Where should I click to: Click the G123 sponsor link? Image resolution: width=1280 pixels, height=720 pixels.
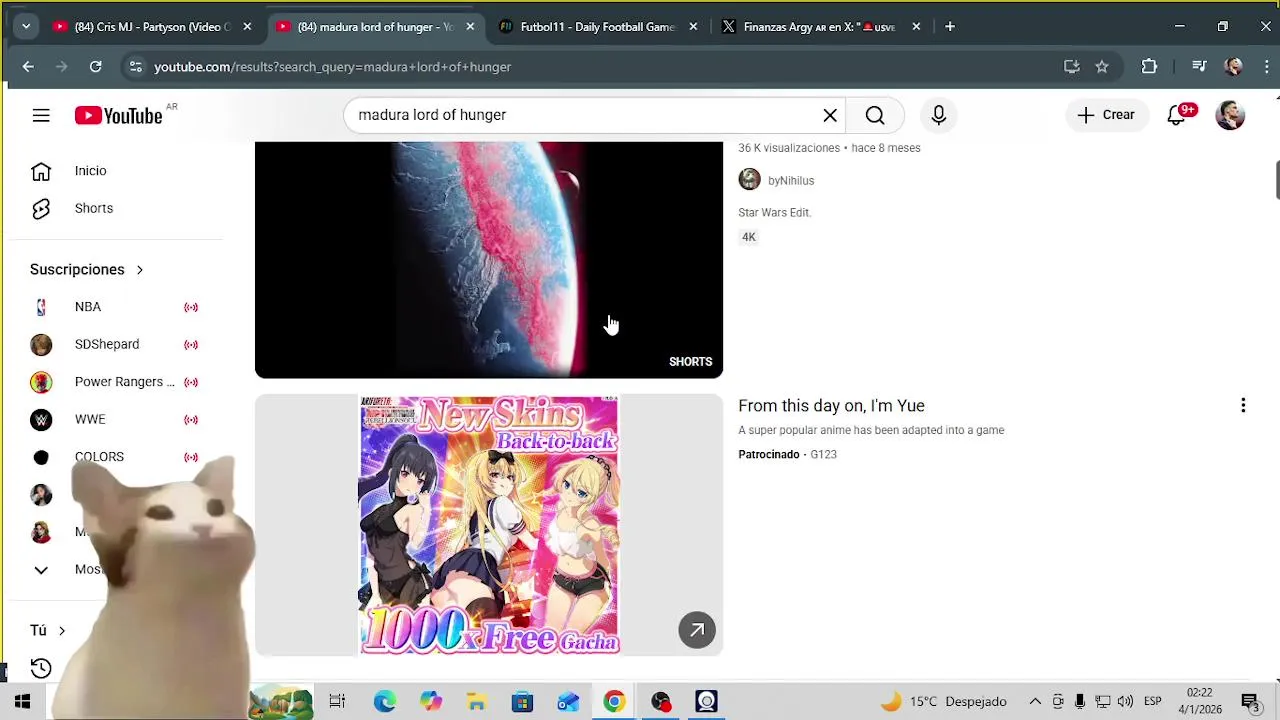[x=823, y=455]
